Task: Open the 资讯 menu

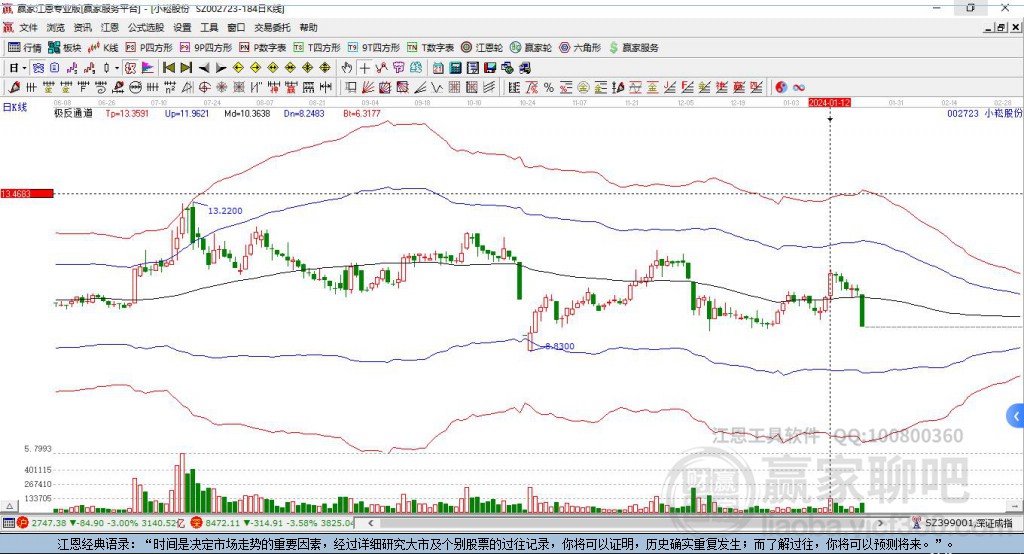Action: [x=83, y=27]
